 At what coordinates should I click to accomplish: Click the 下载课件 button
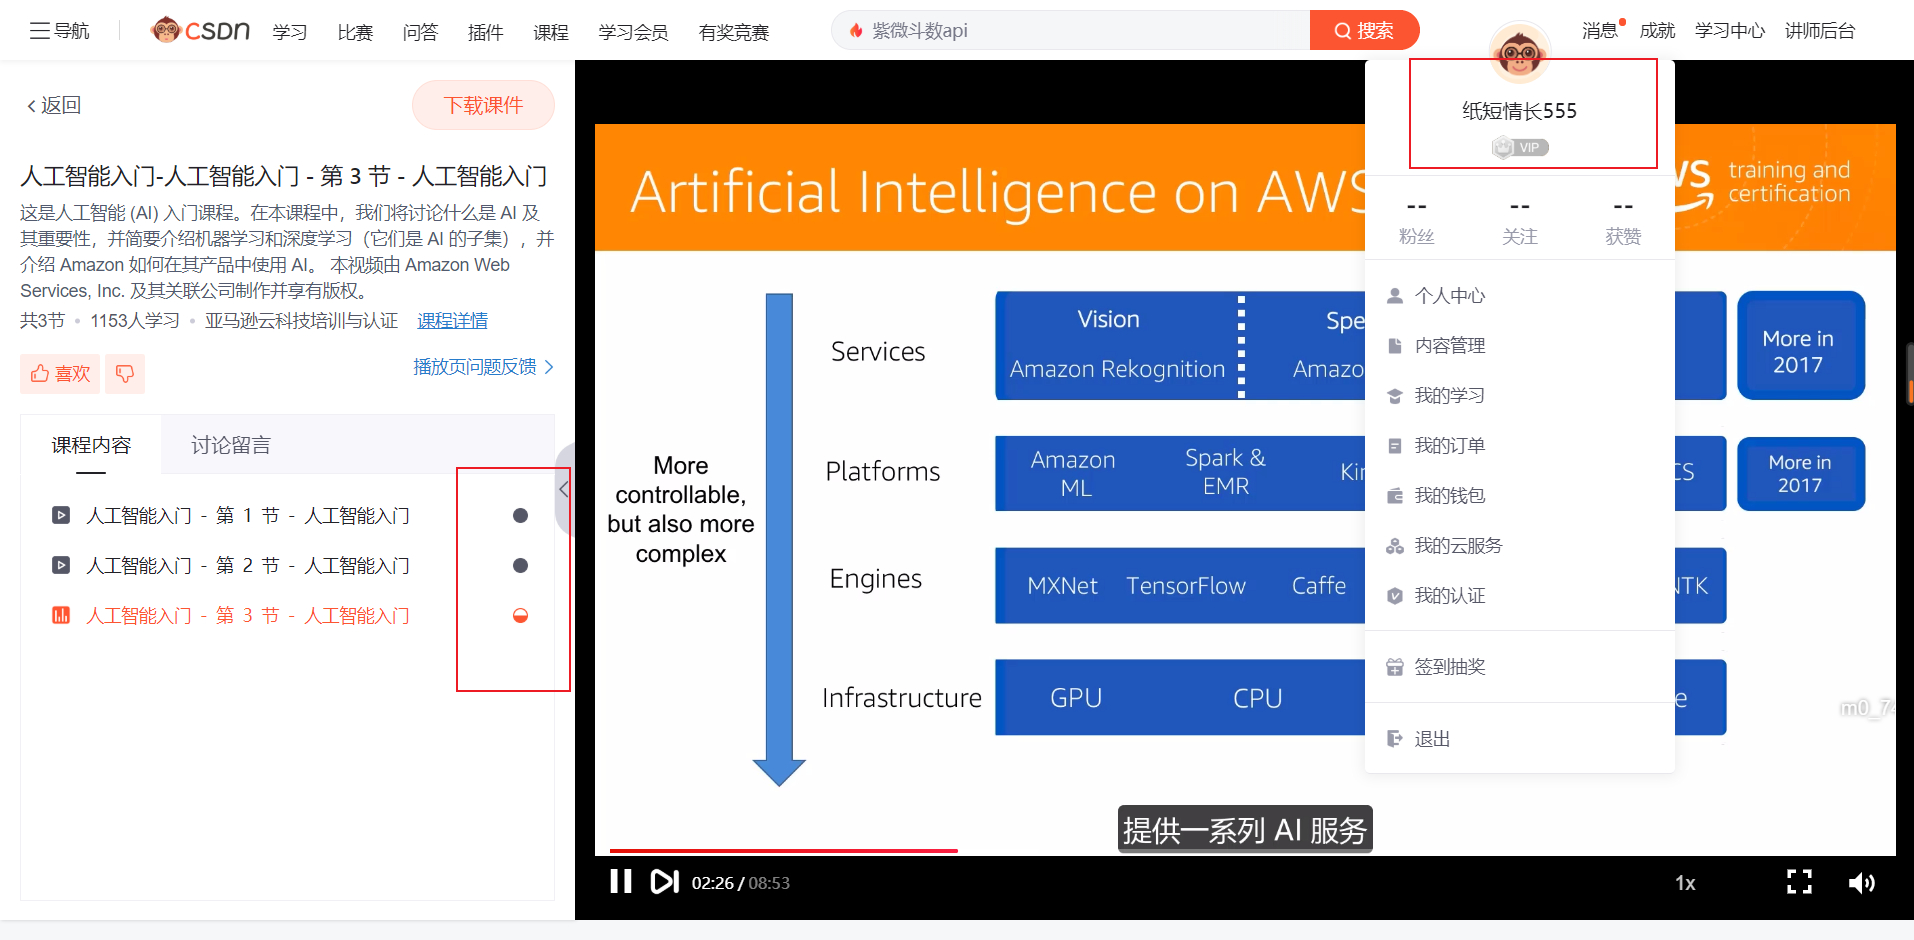tap(483, 105)
